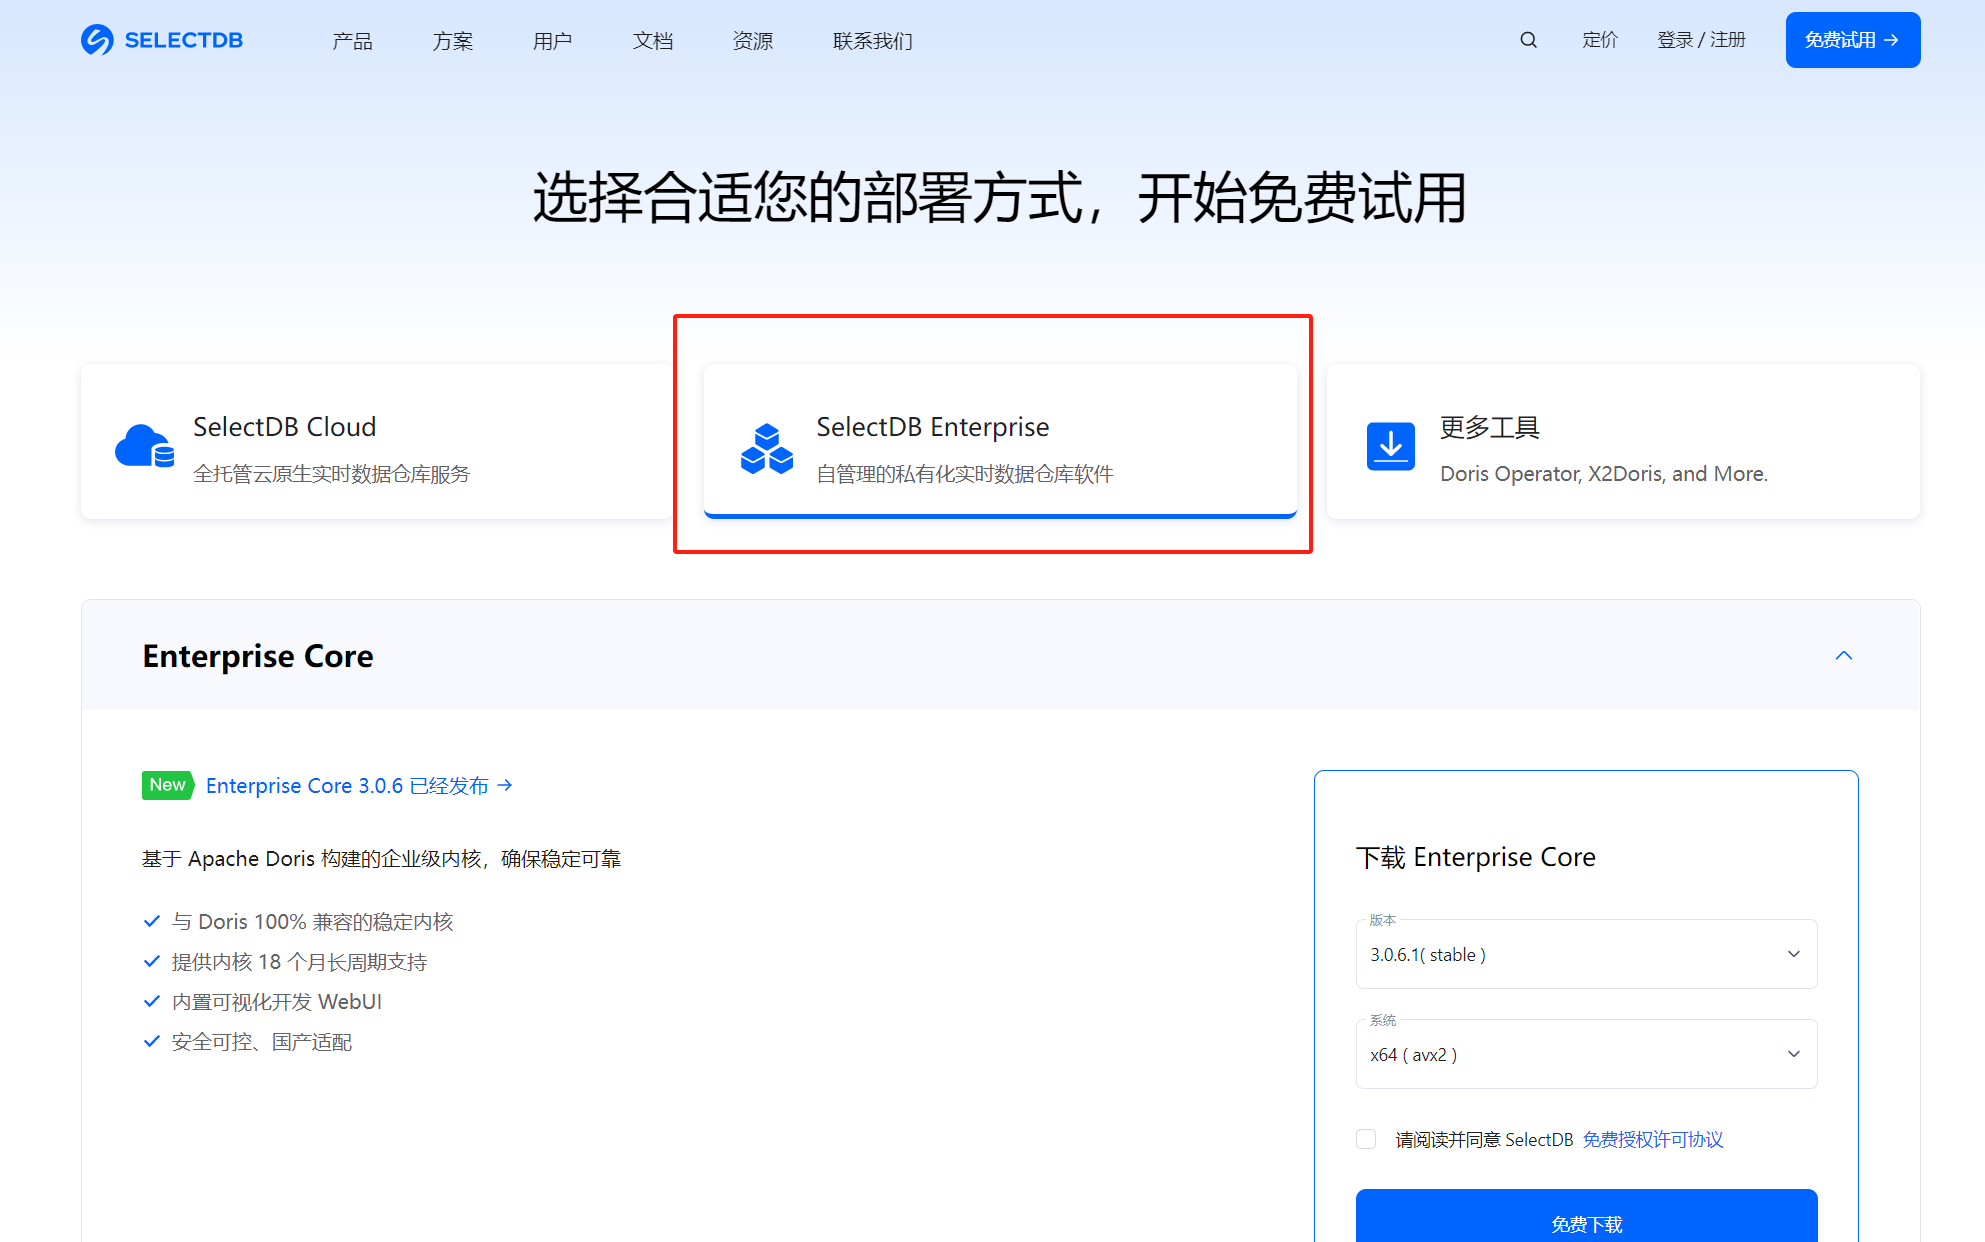Open the 文档 menu
The width and height of the screenshot is (1985, 1242).
coord(652,40)
